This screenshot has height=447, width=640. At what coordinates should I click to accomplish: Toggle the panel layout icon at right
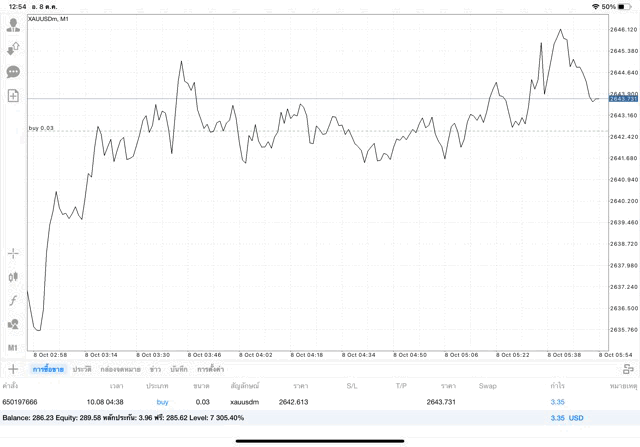[628, 369]
